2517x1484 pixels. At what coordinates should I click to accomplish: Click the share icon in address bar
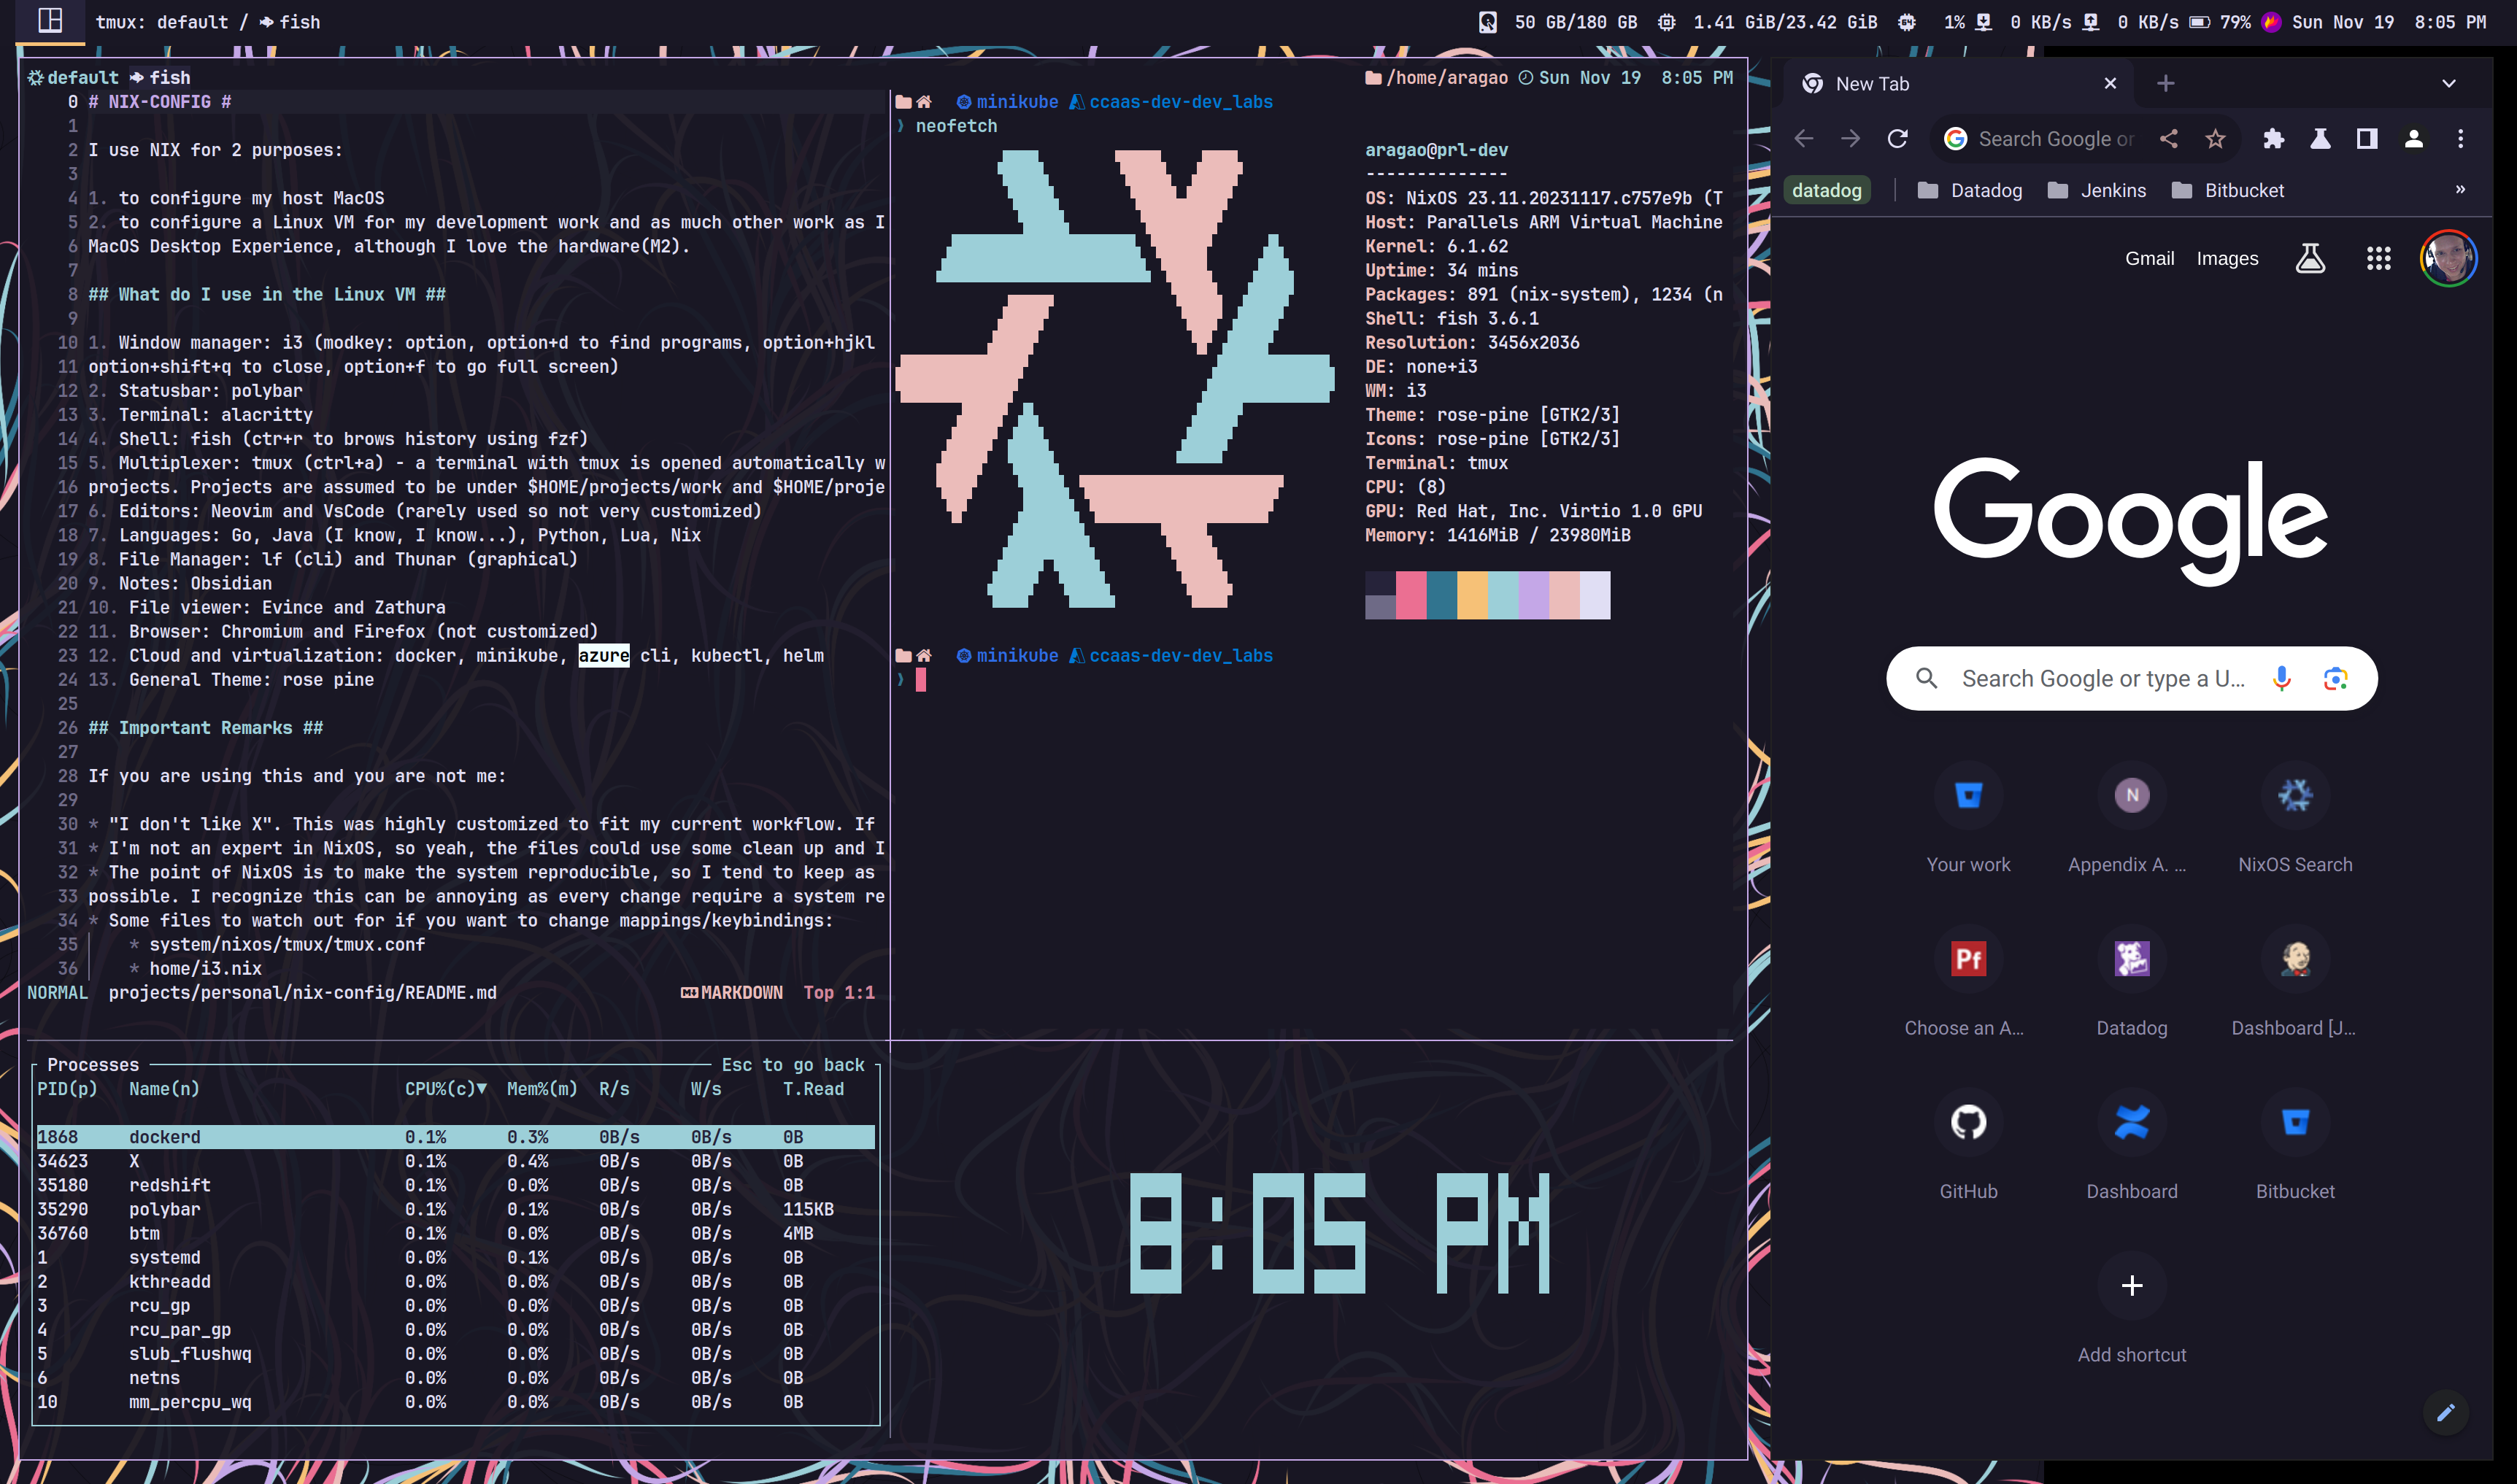[2168, 139]
